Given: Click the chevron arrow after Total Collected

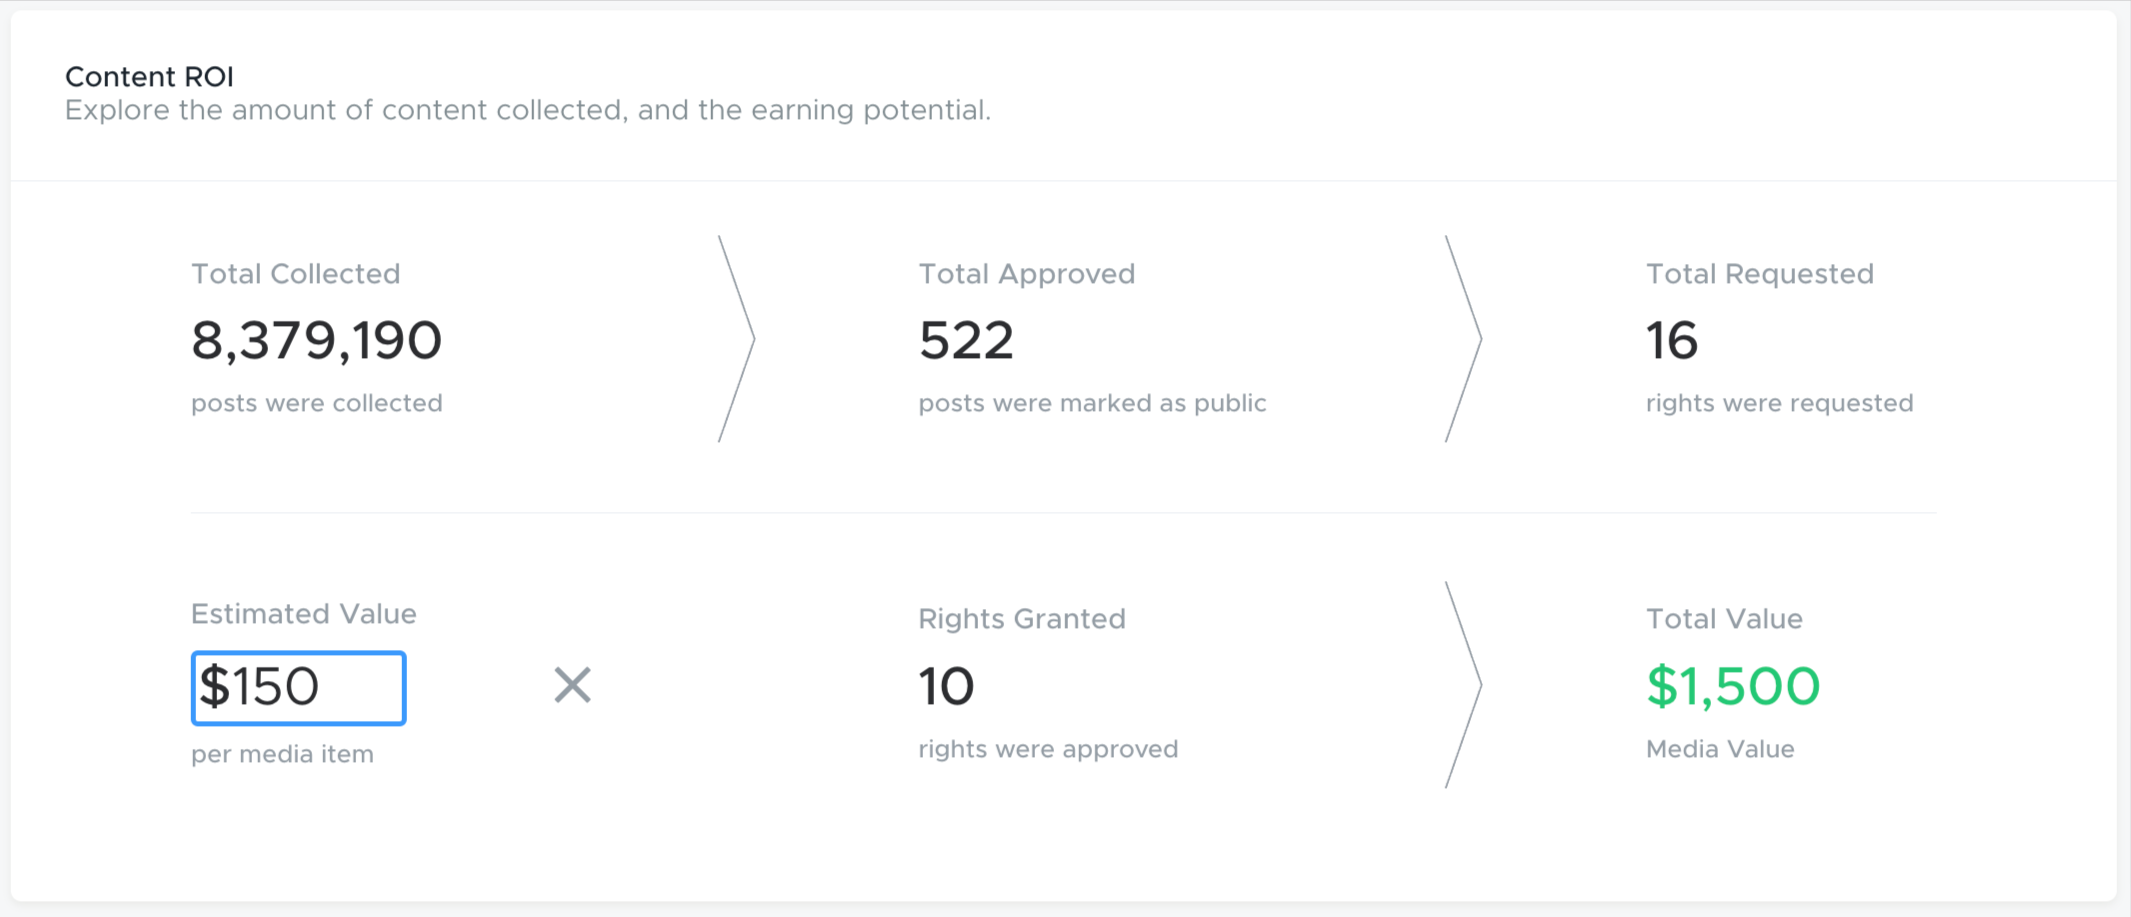Looking at the screenshot, I should click(x=736, y=339).
